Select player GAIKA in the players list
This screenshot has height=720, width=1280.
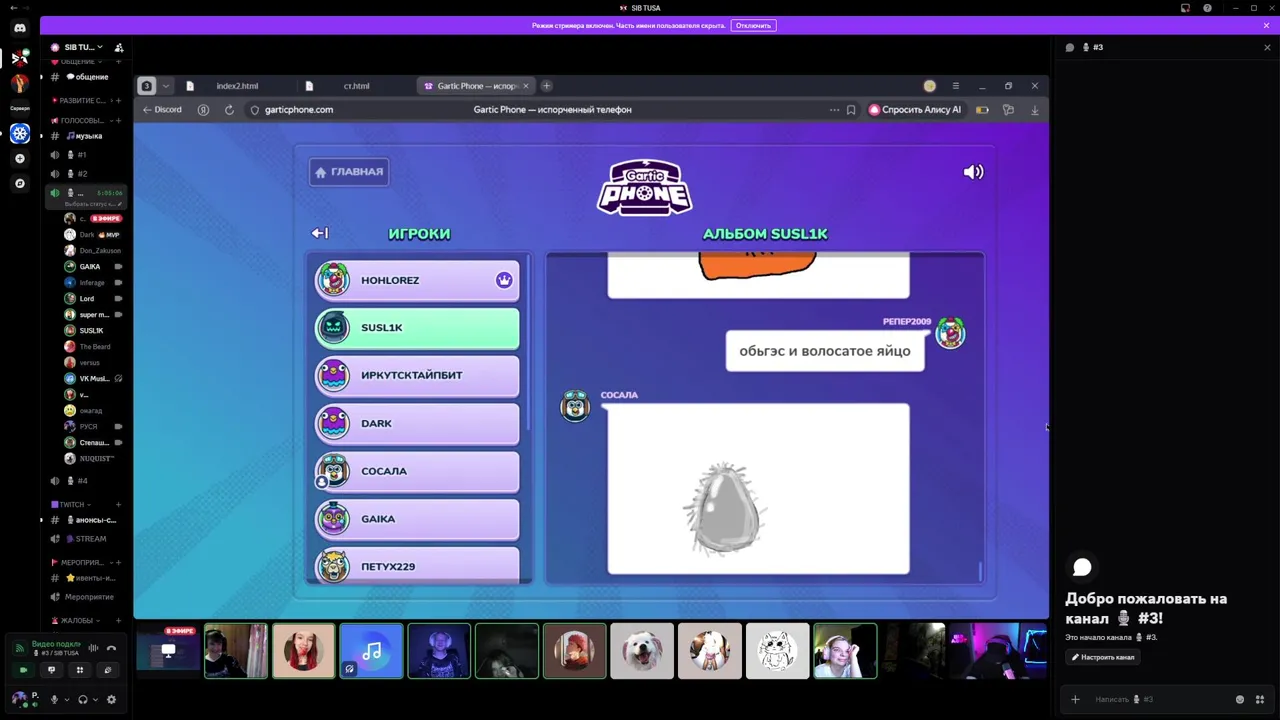point(417,518)
